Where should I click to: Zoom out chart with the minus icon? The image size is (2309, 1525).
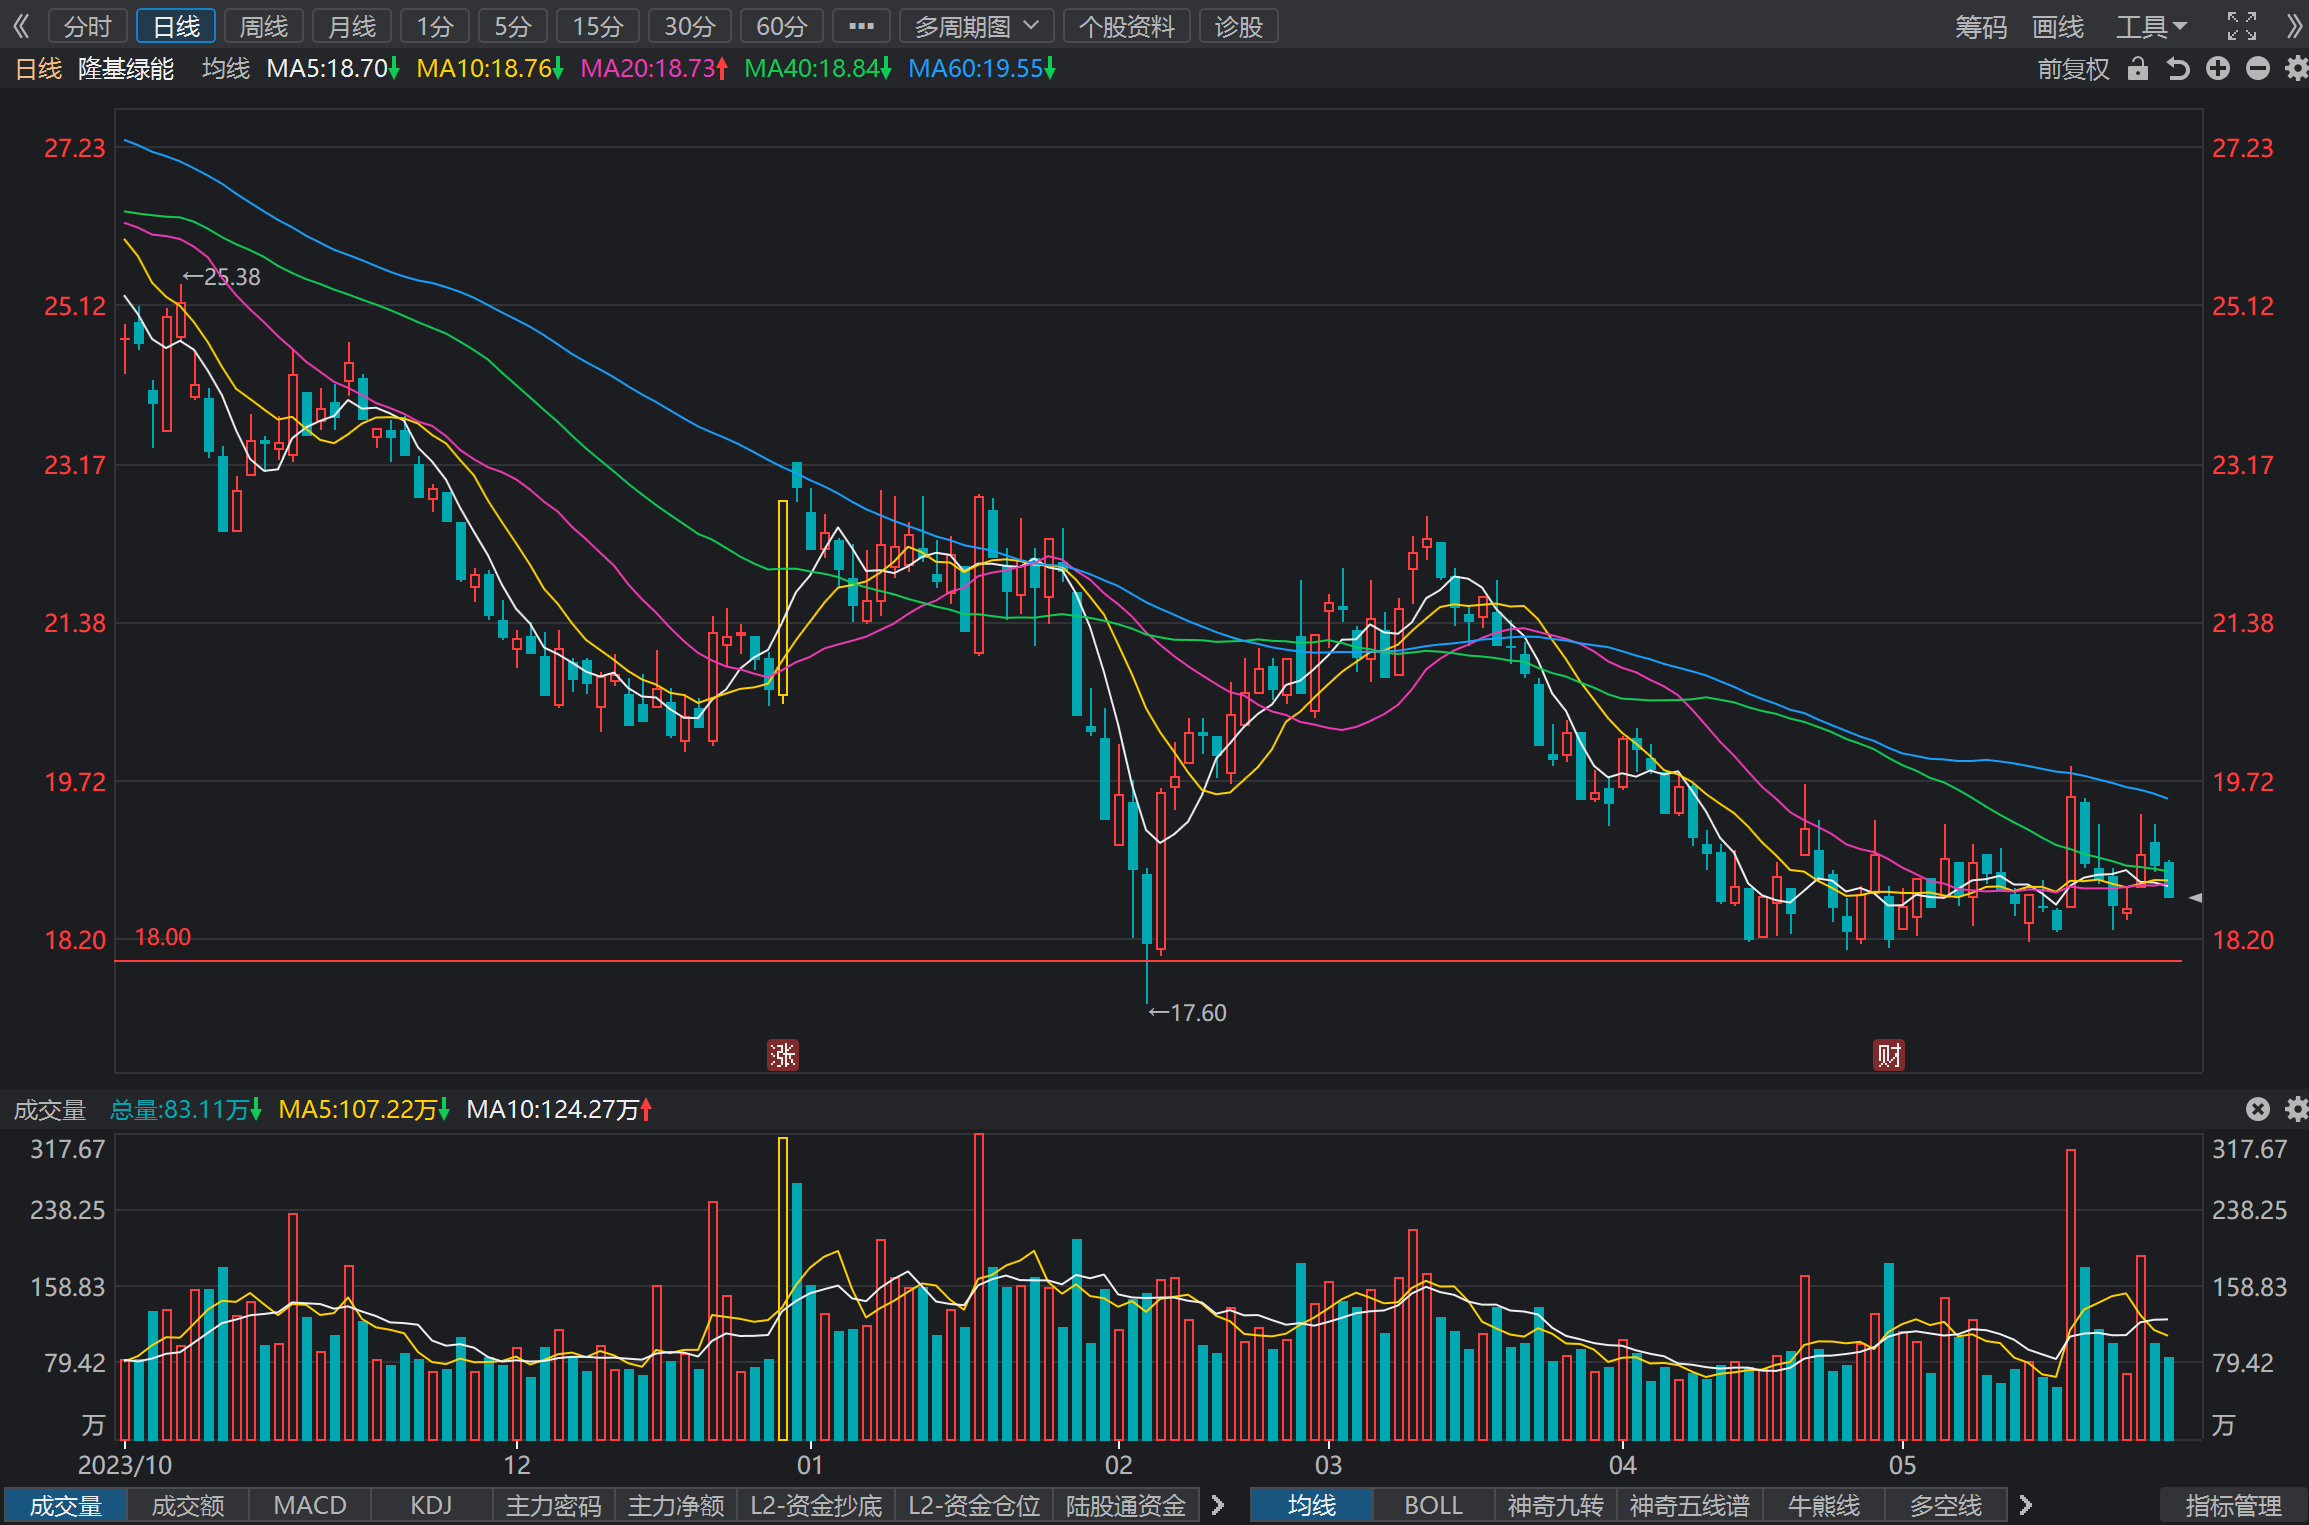2258,69
